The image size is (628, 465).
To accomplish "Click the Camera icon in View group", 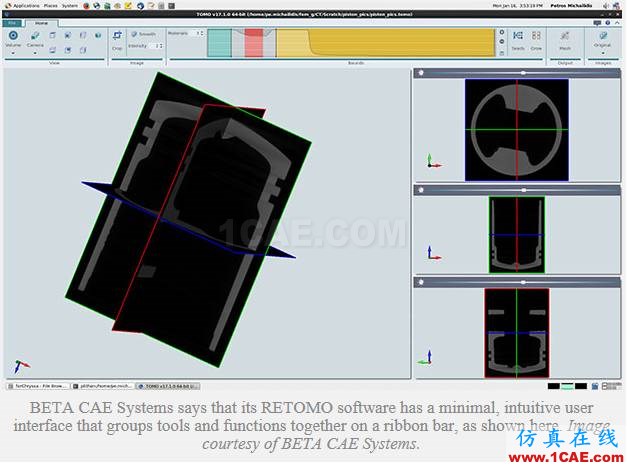I will point(35,36).
